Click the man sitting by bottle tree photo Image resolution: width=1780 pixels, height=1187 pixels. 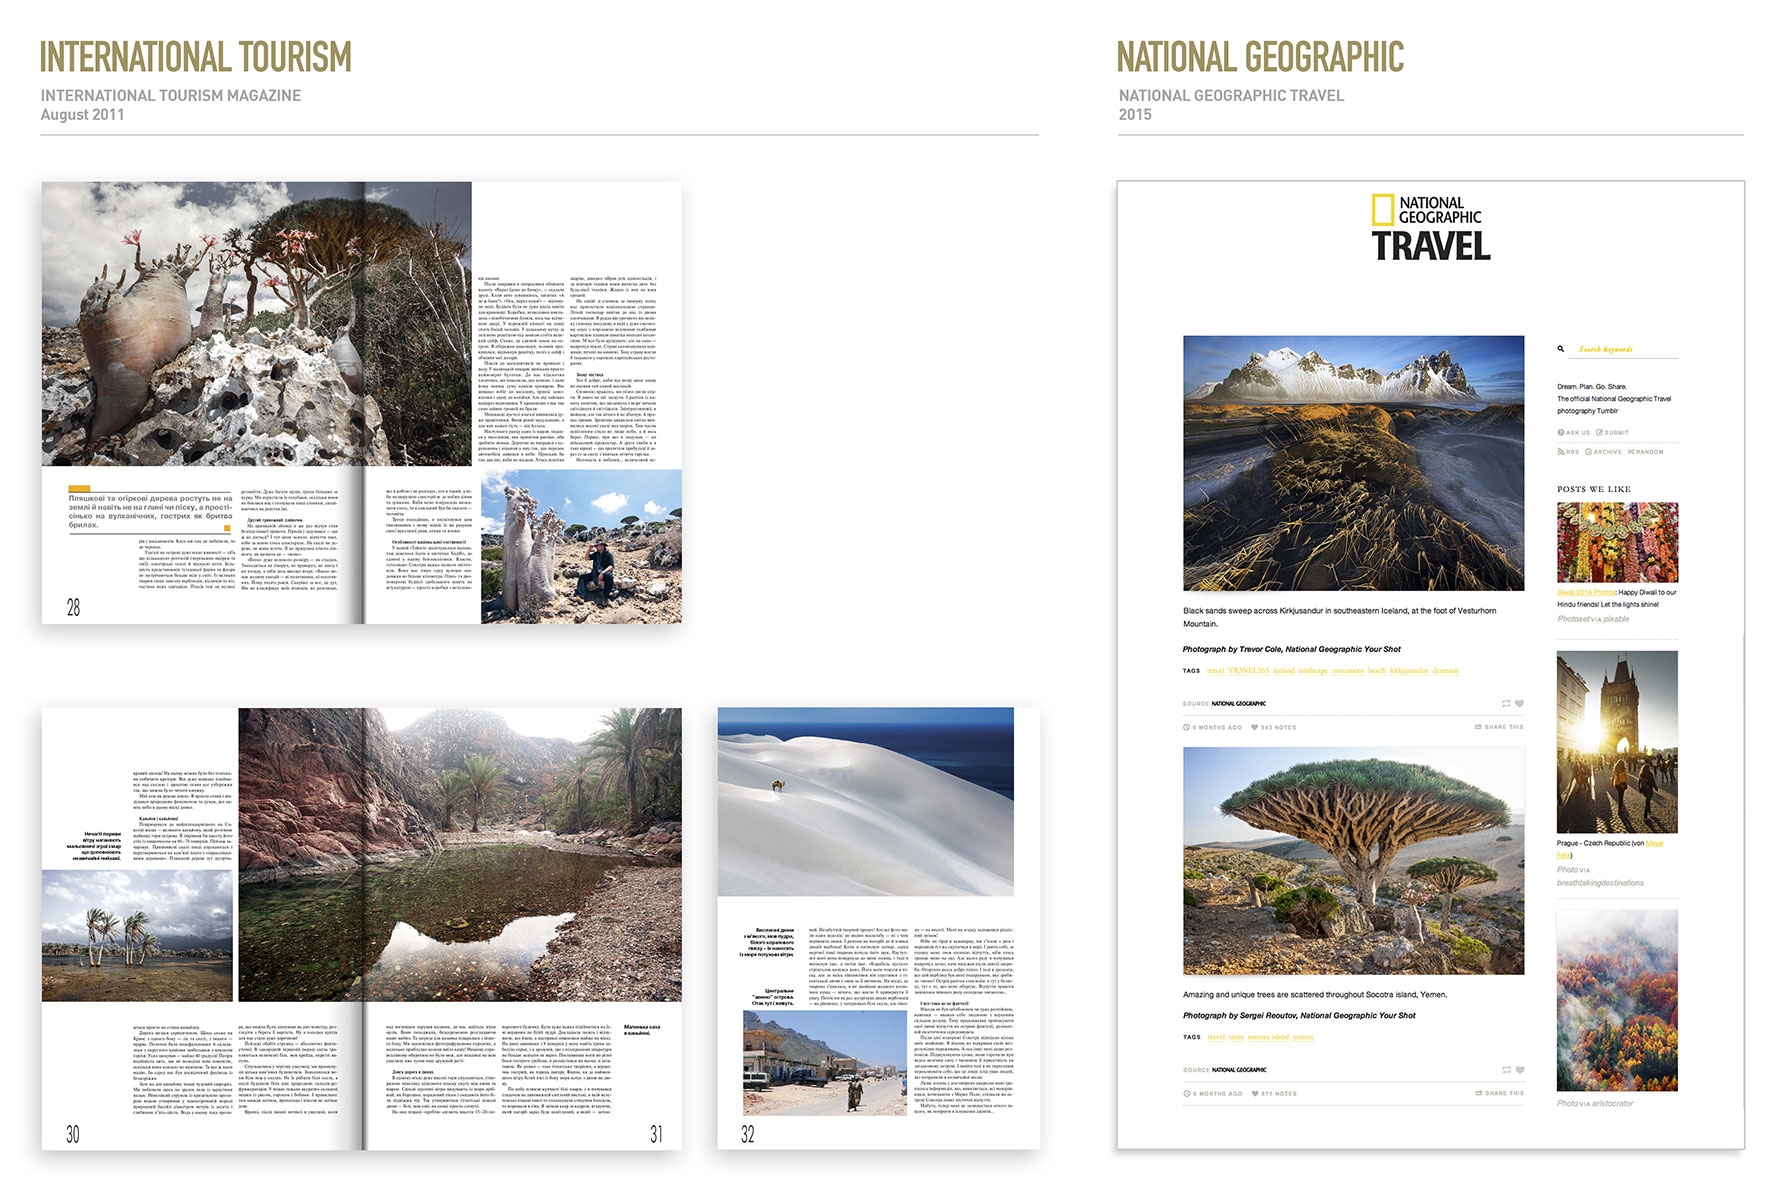tap(581, 547)
